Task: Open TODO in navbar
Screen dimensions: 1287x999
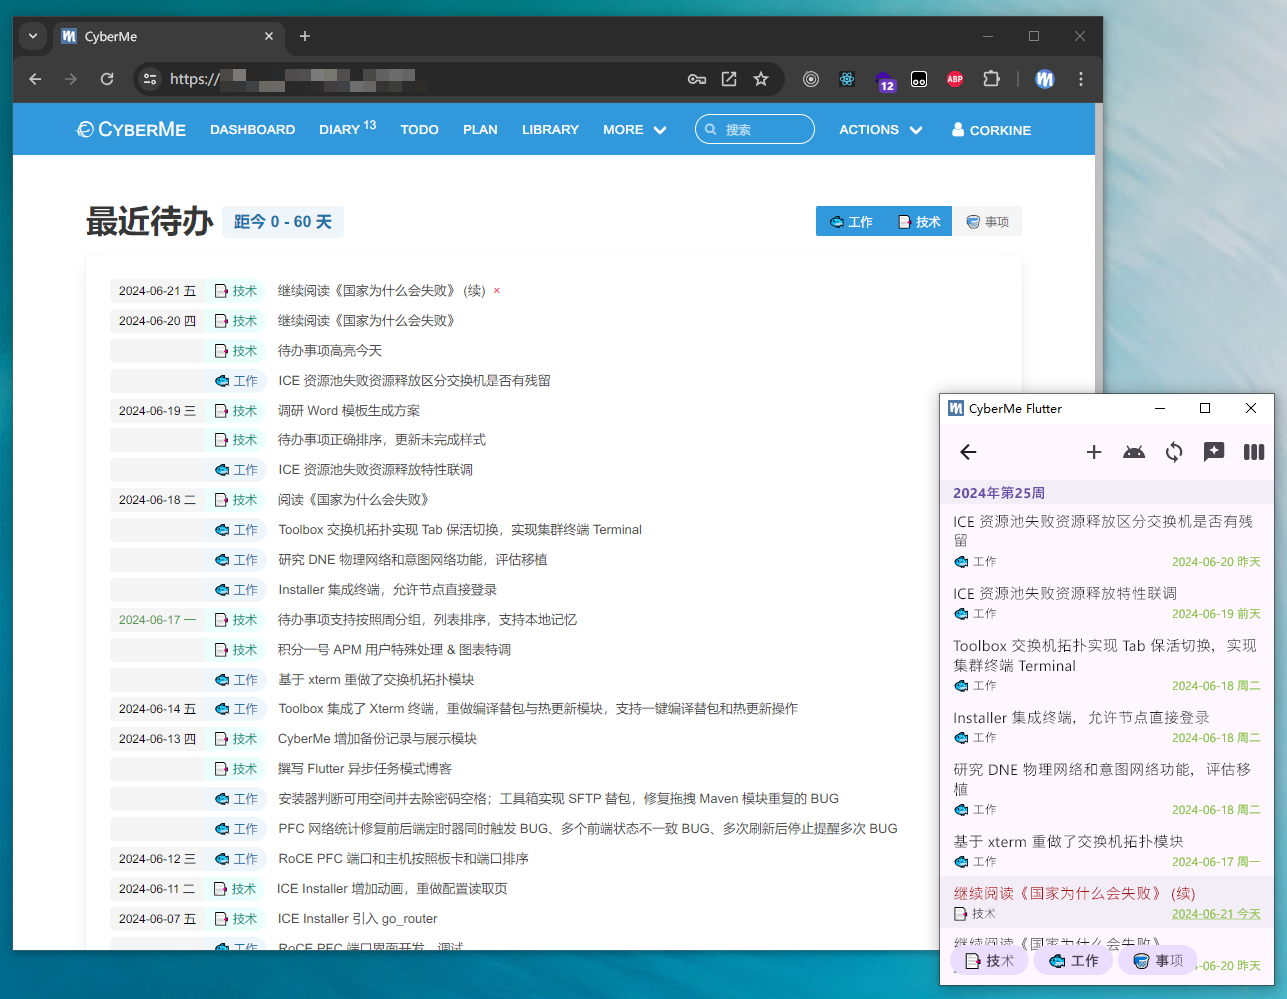Action: tap(419, 130)
